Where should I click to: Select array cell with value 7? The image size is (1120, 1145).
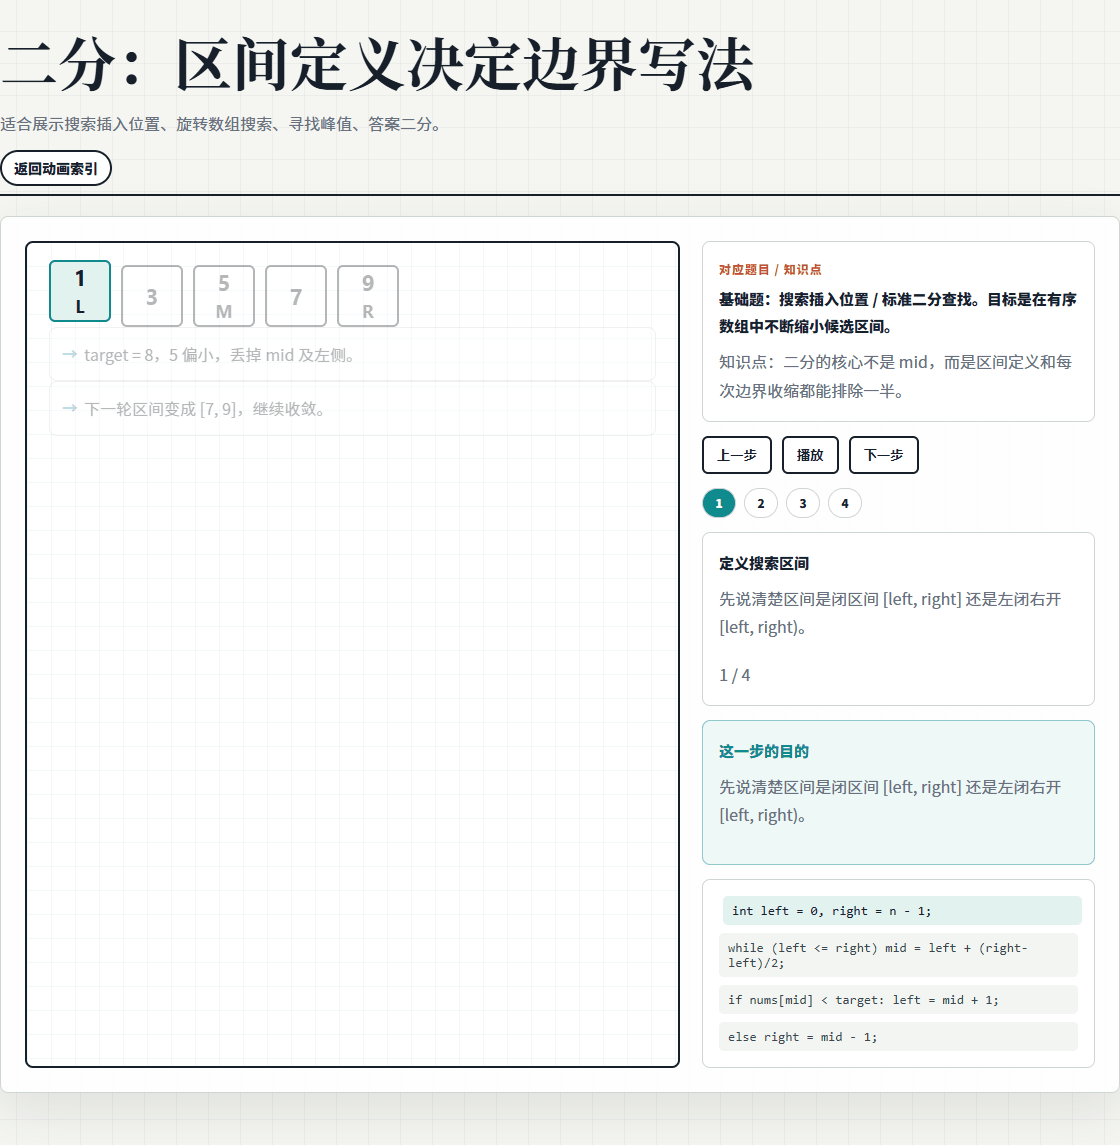[296, 296]
